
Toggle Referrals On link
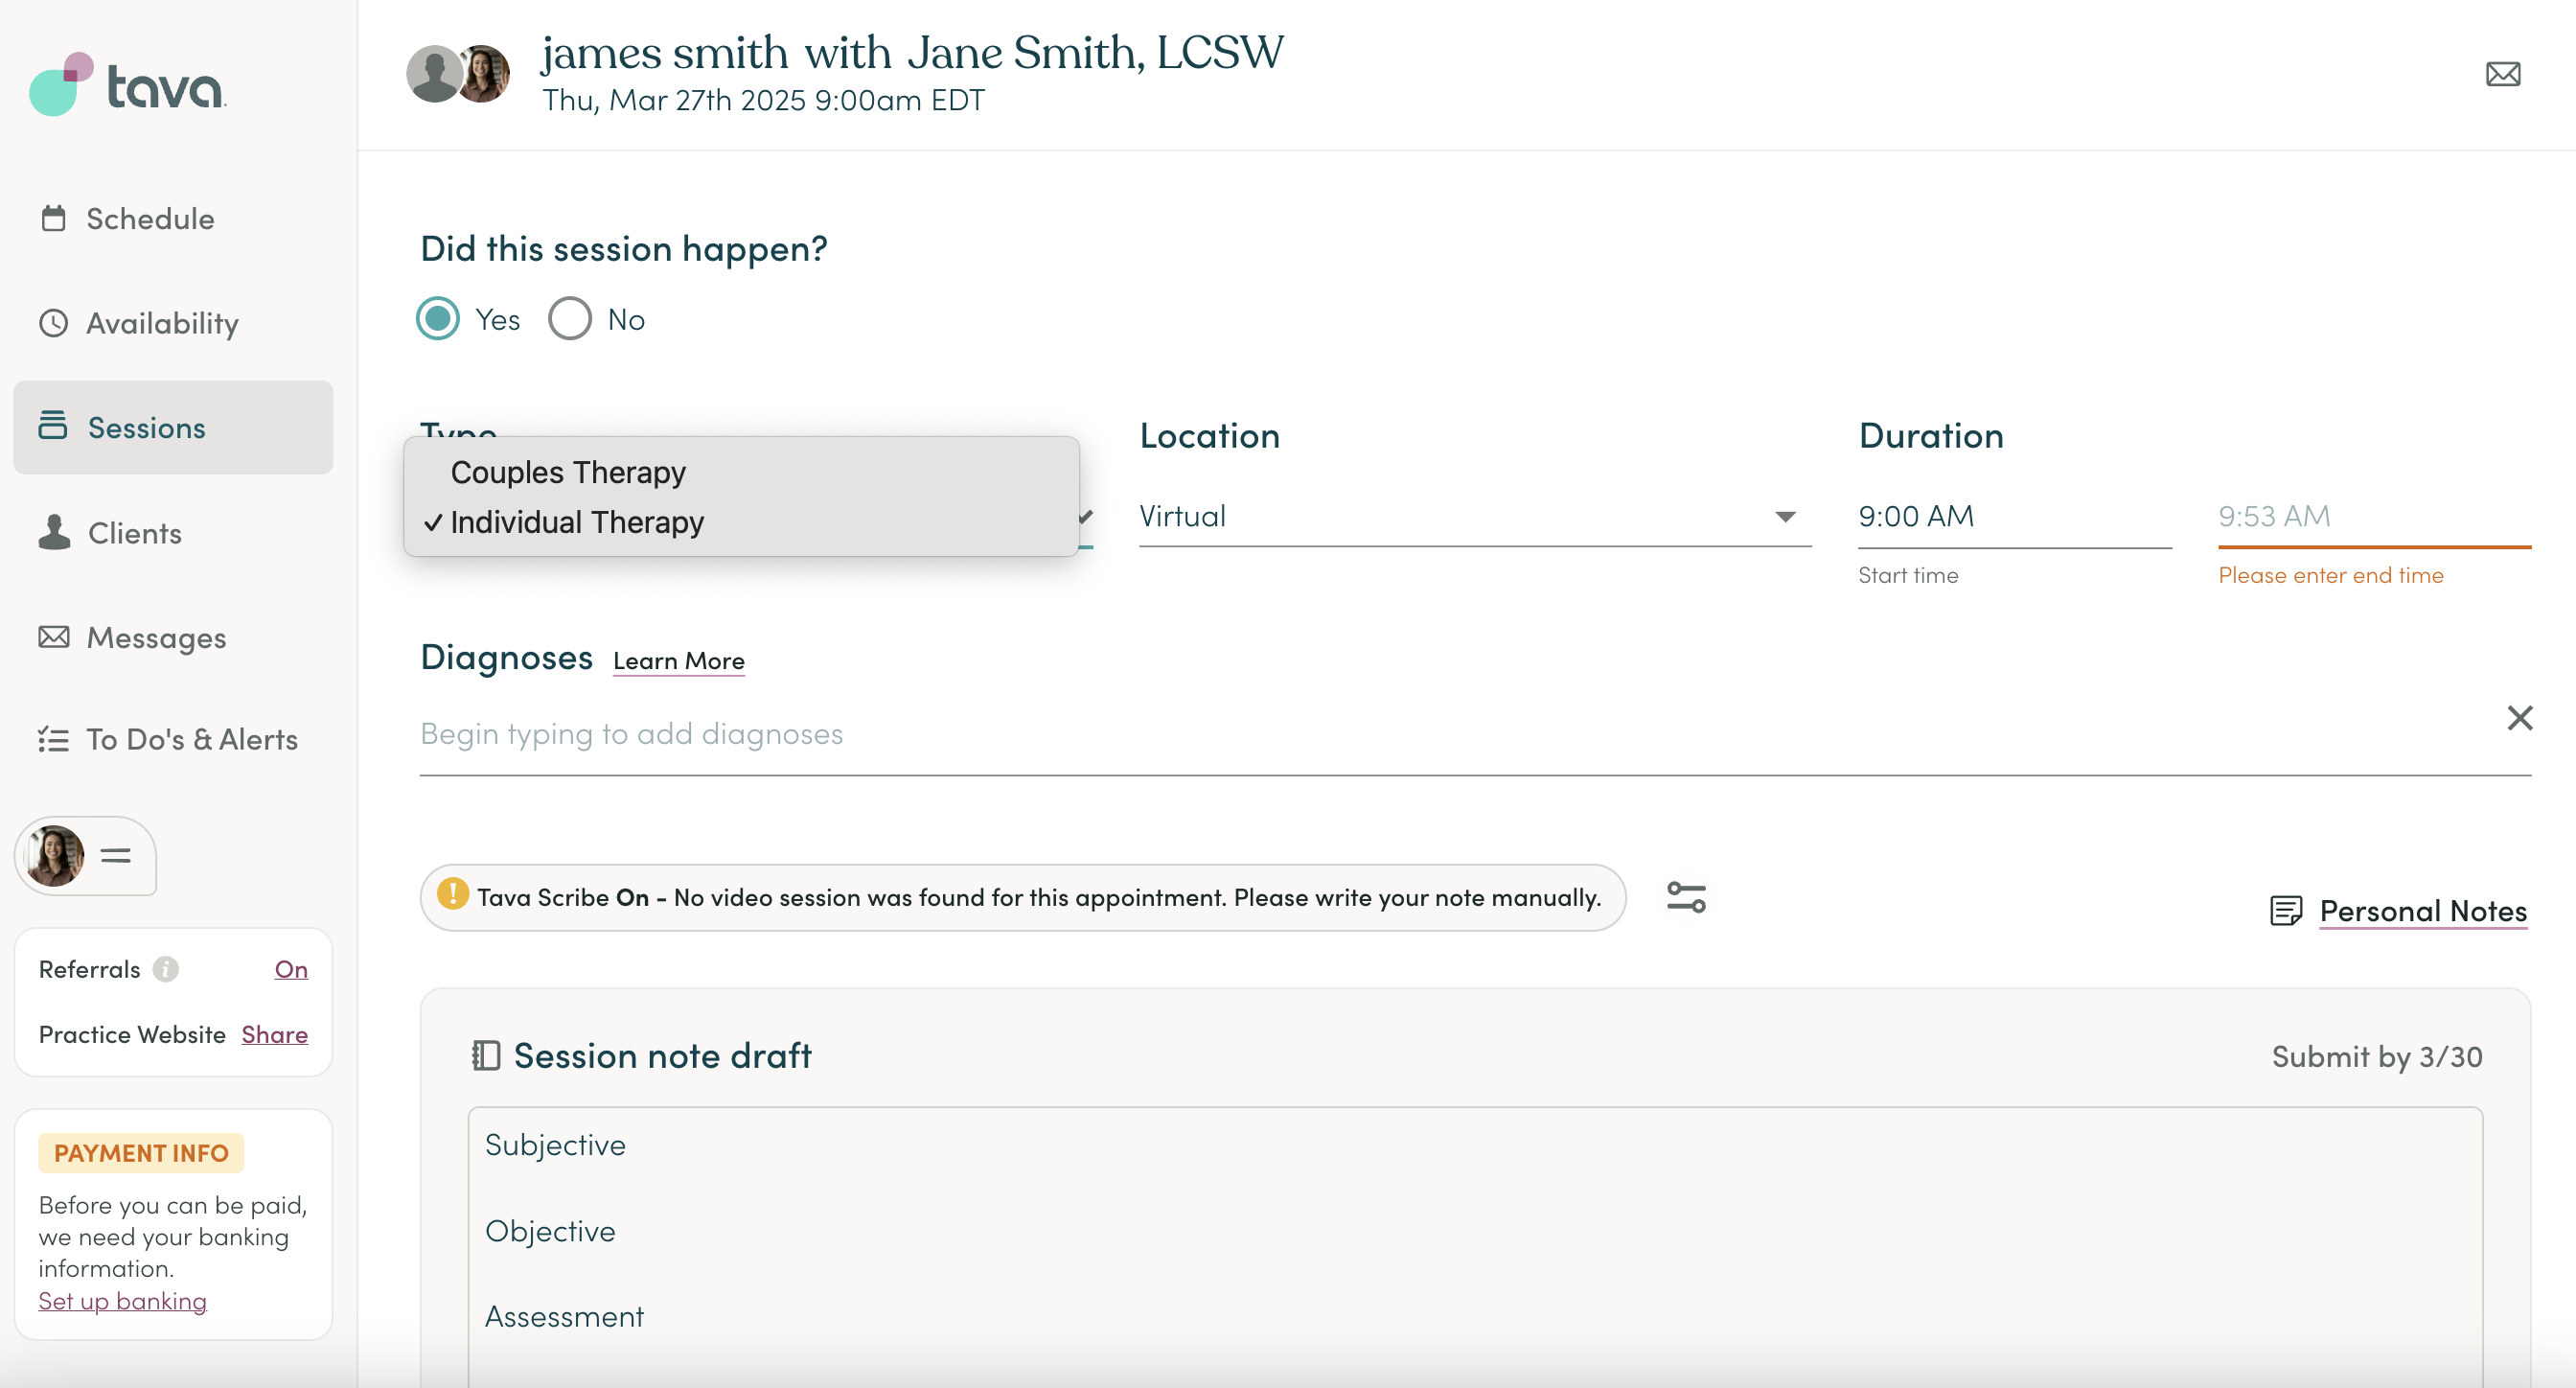coord(291,969)
